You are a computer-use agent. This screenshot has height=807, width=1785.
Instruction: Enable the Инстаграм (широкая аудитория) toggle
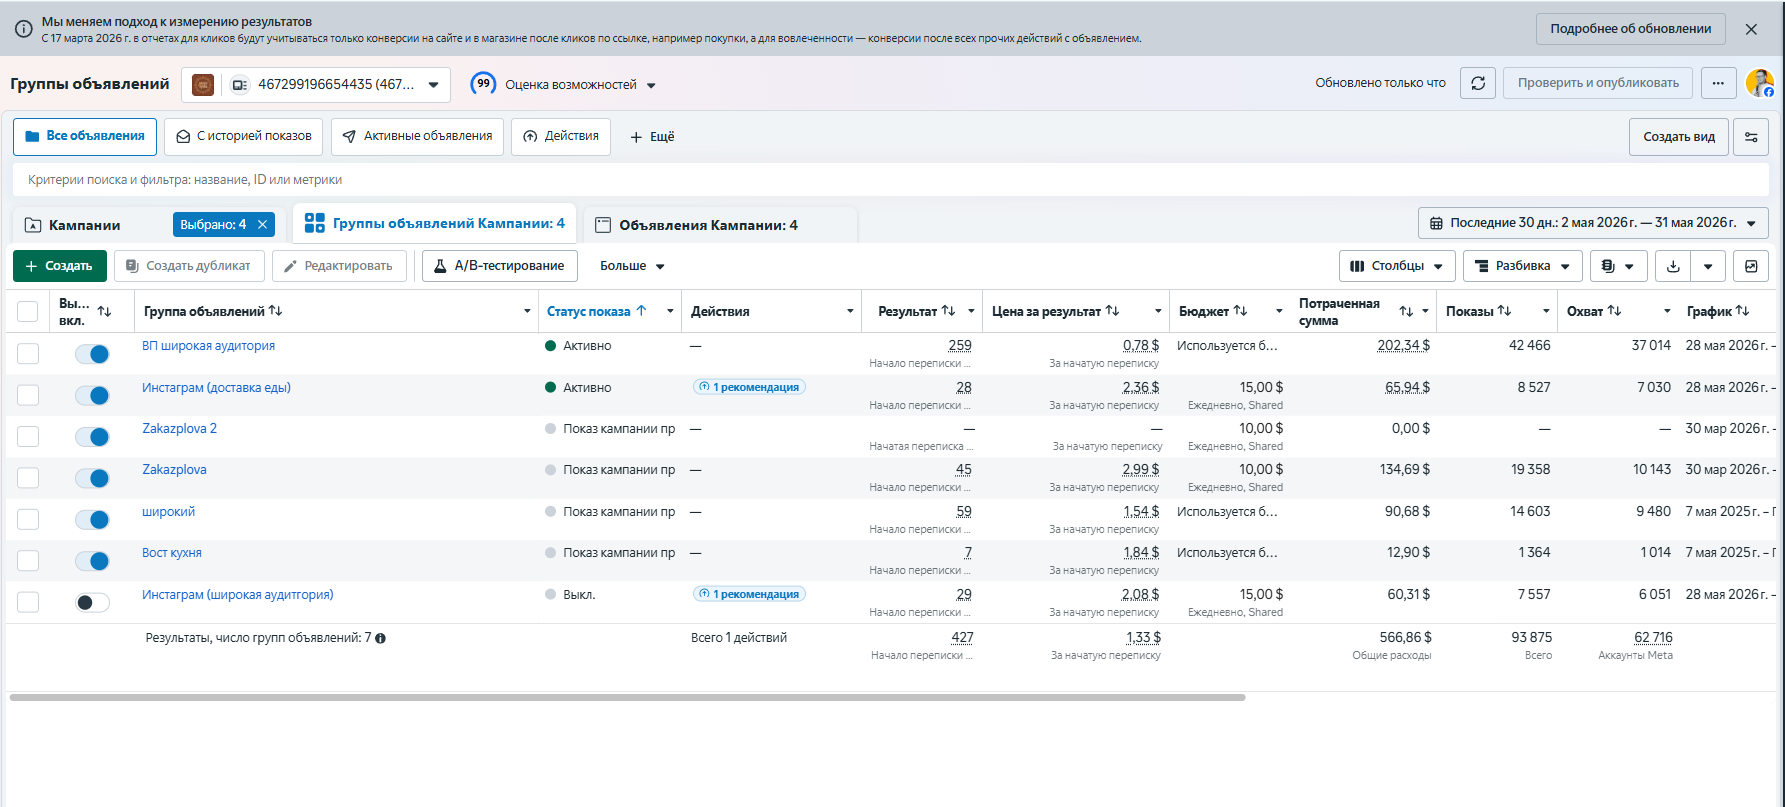coord(92,602)
